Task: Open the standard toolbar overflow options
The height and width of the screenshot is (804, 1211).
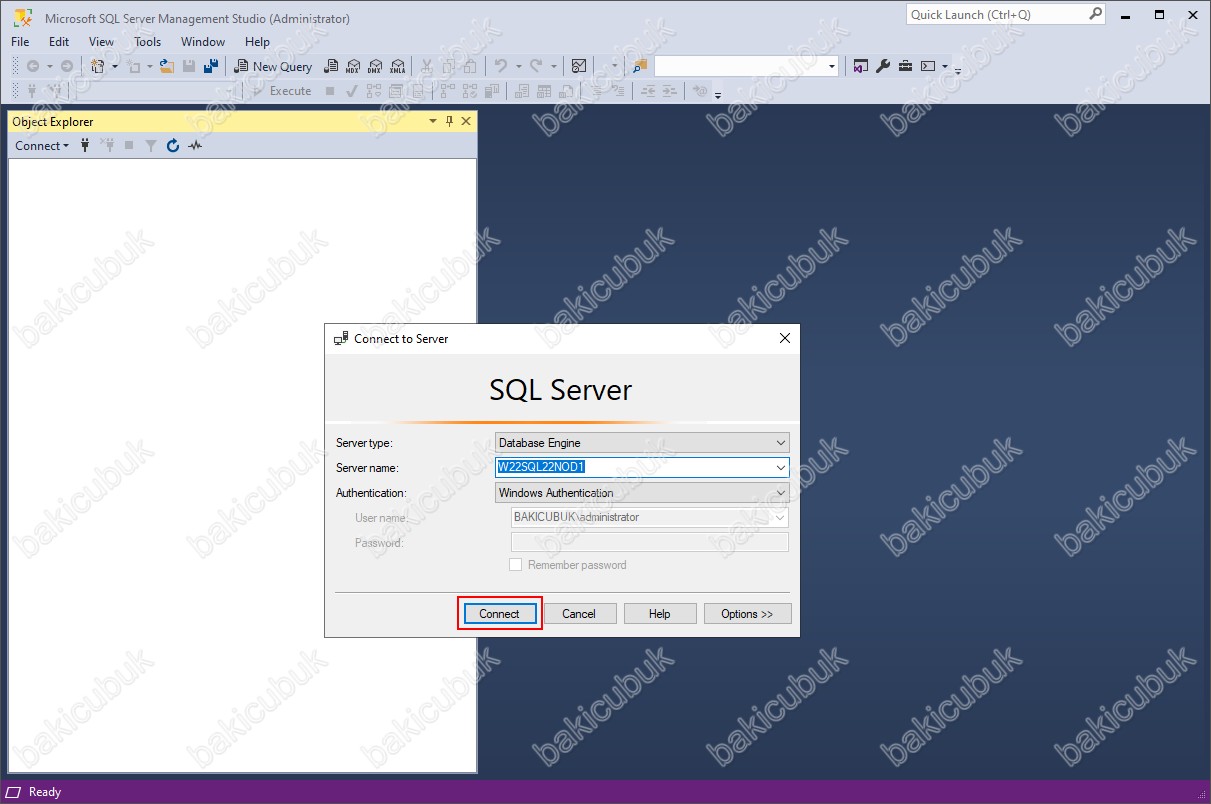Action: pos(957,70)
